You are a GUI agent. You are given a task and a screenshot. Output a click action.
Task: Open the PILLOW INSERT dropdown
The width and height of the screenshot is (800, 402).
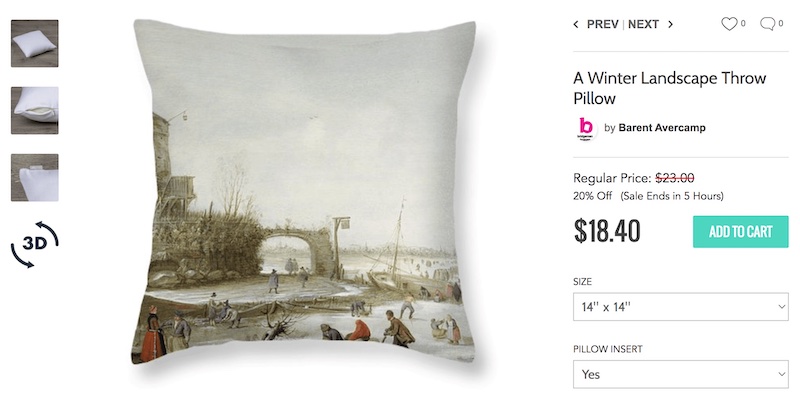681,374
